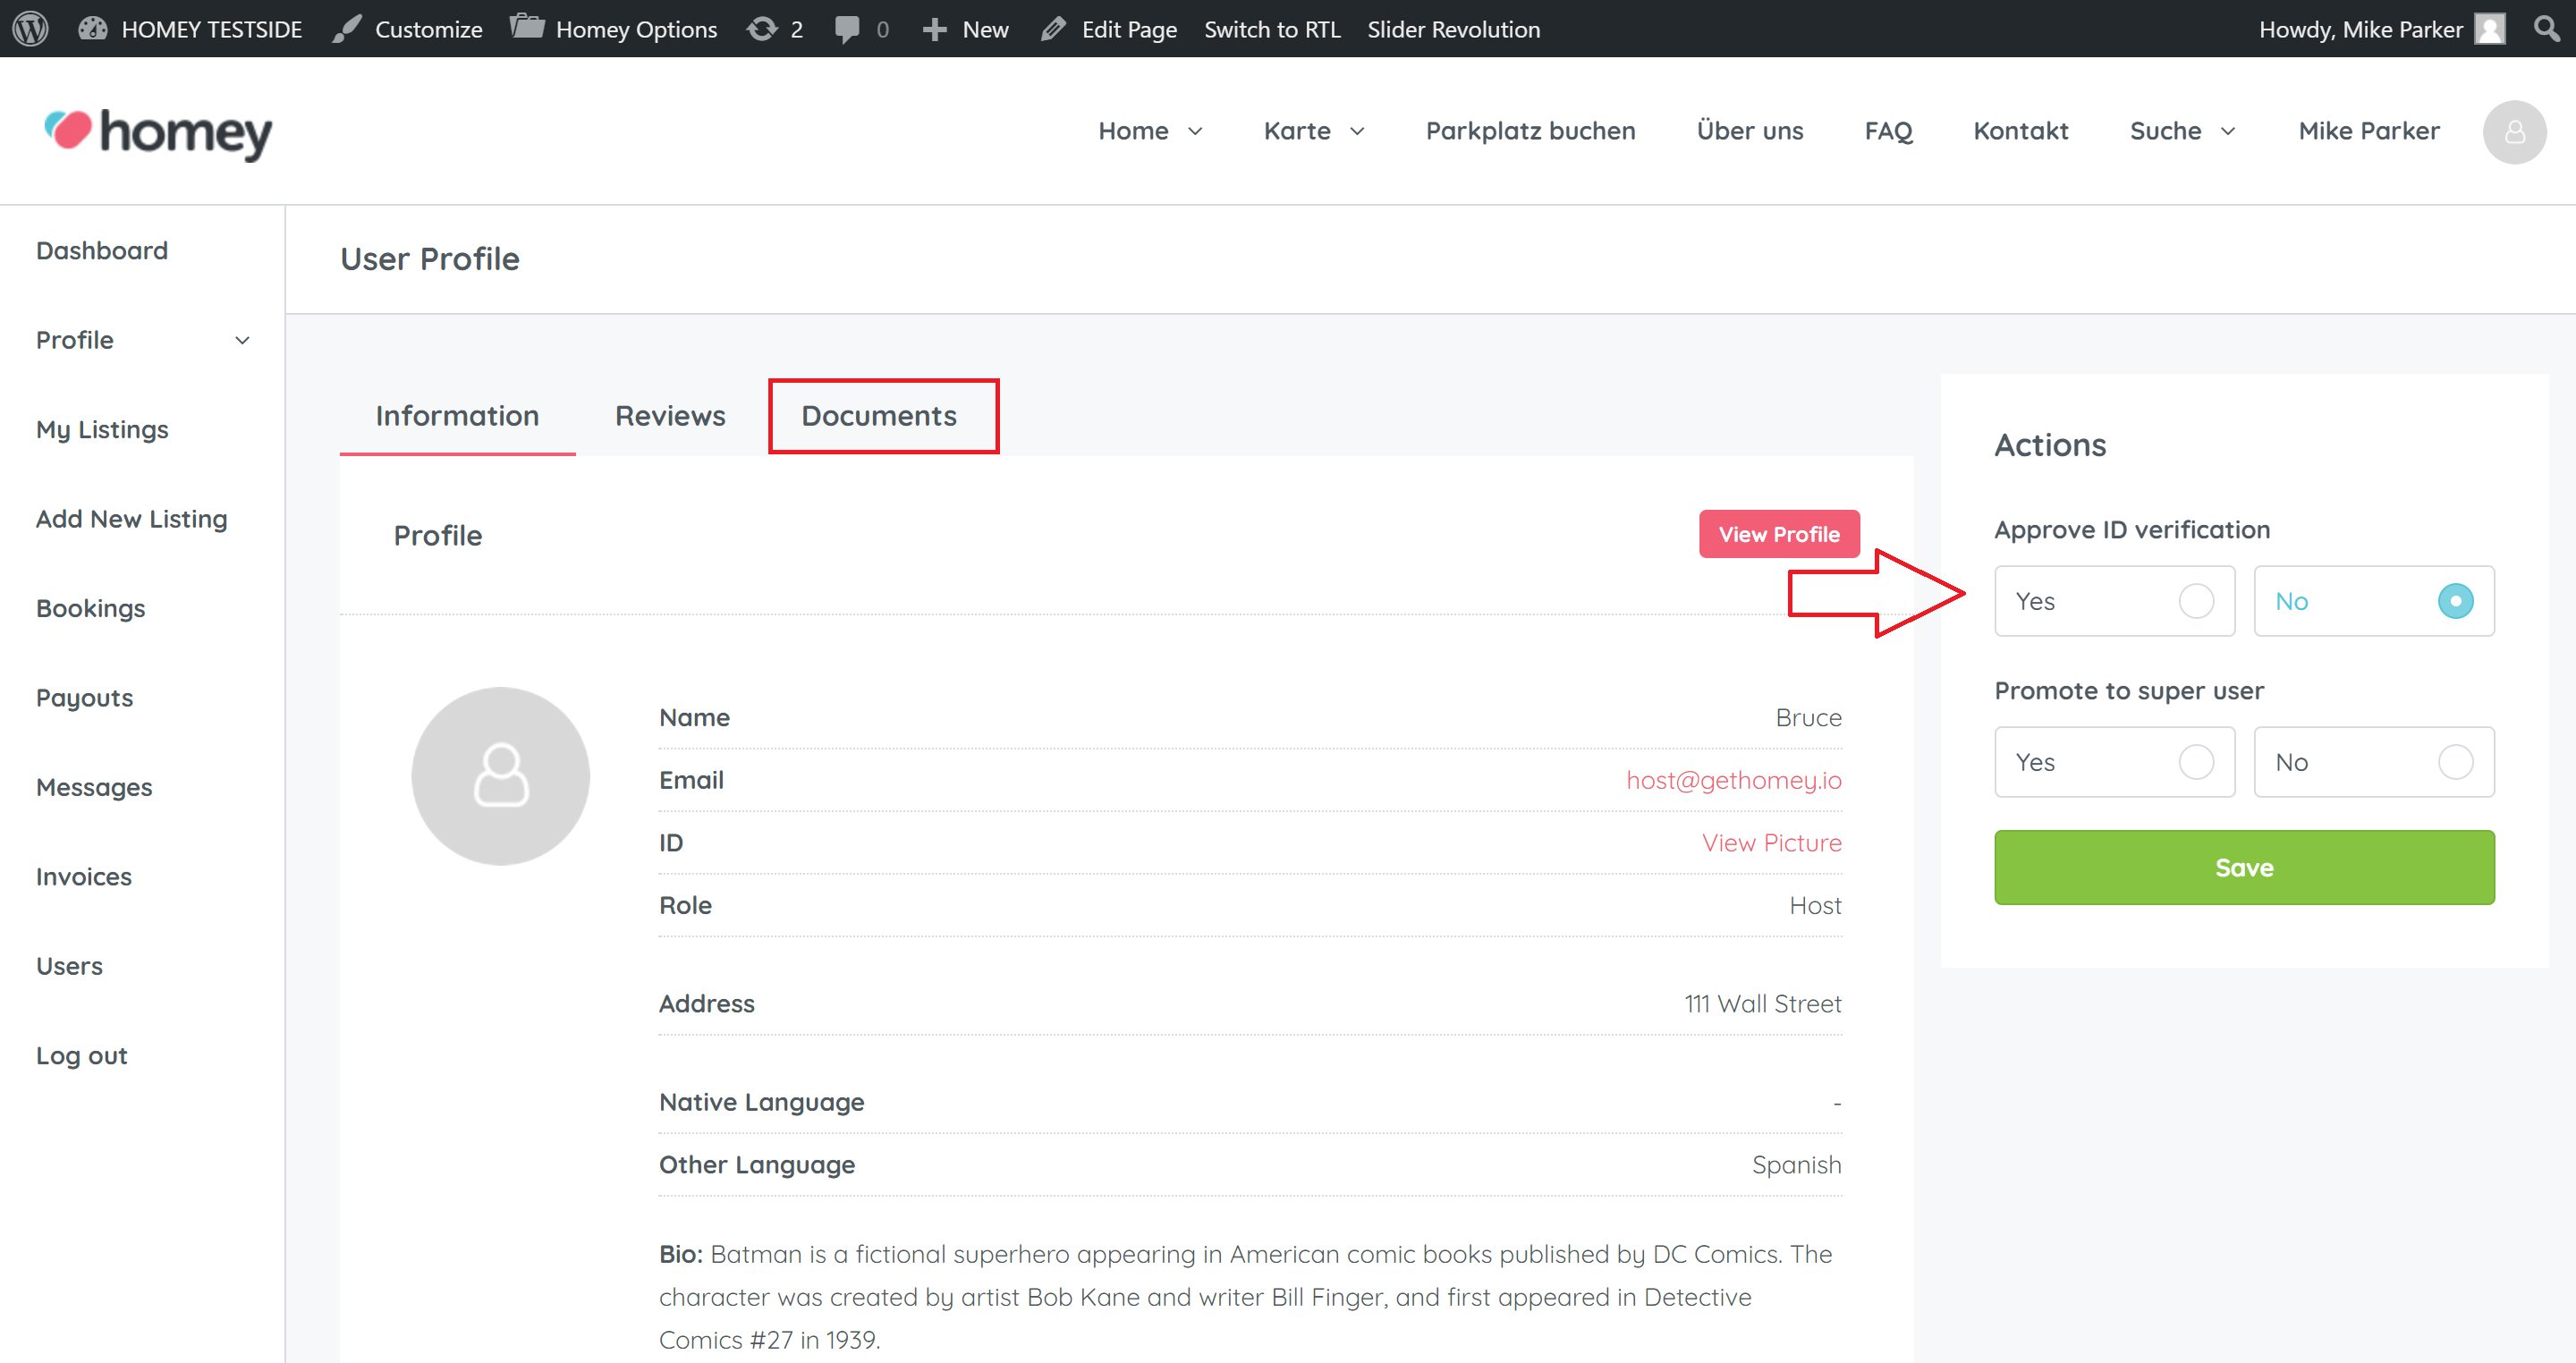Image resolution: width=2576 pixels, height=1363 pixels.
Task: Click the Suche navigation label
Action: 2165,131
